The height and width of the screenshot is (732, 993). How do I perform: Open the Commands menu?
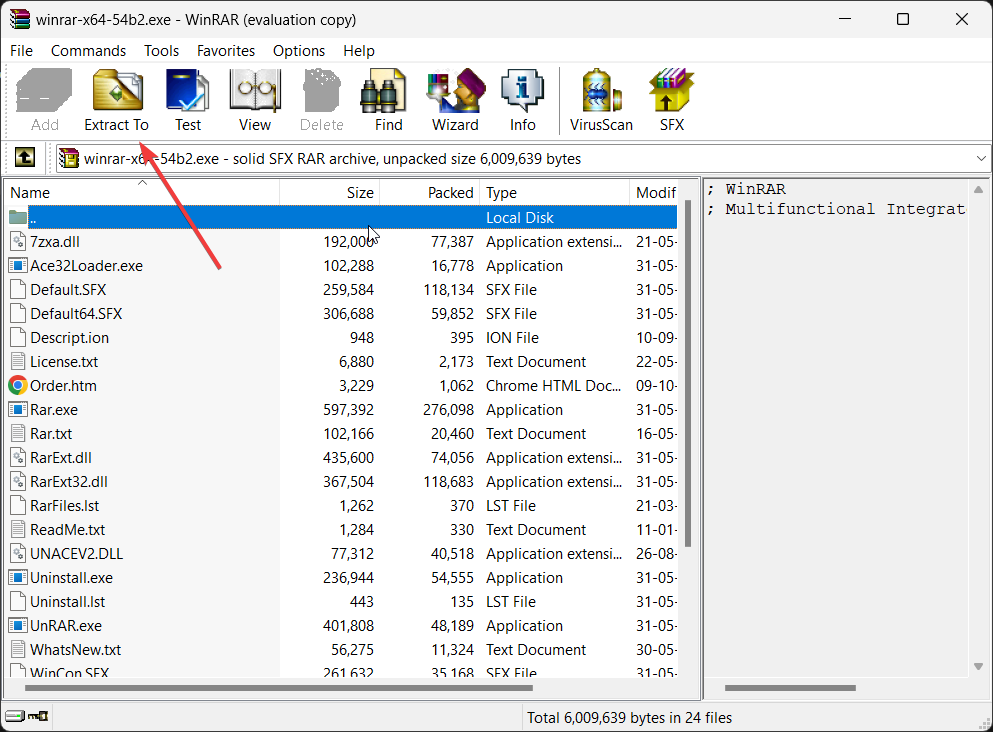point(88,51)
